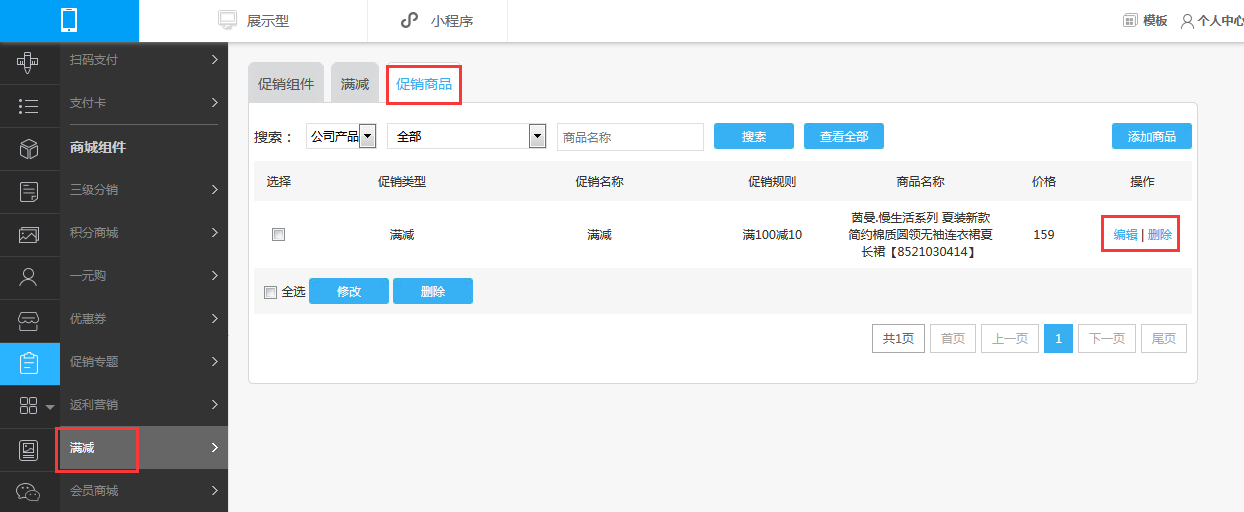1244x512 pixels.
Task: Open the mobile phone view icon
Action: [x=69, y=20]
